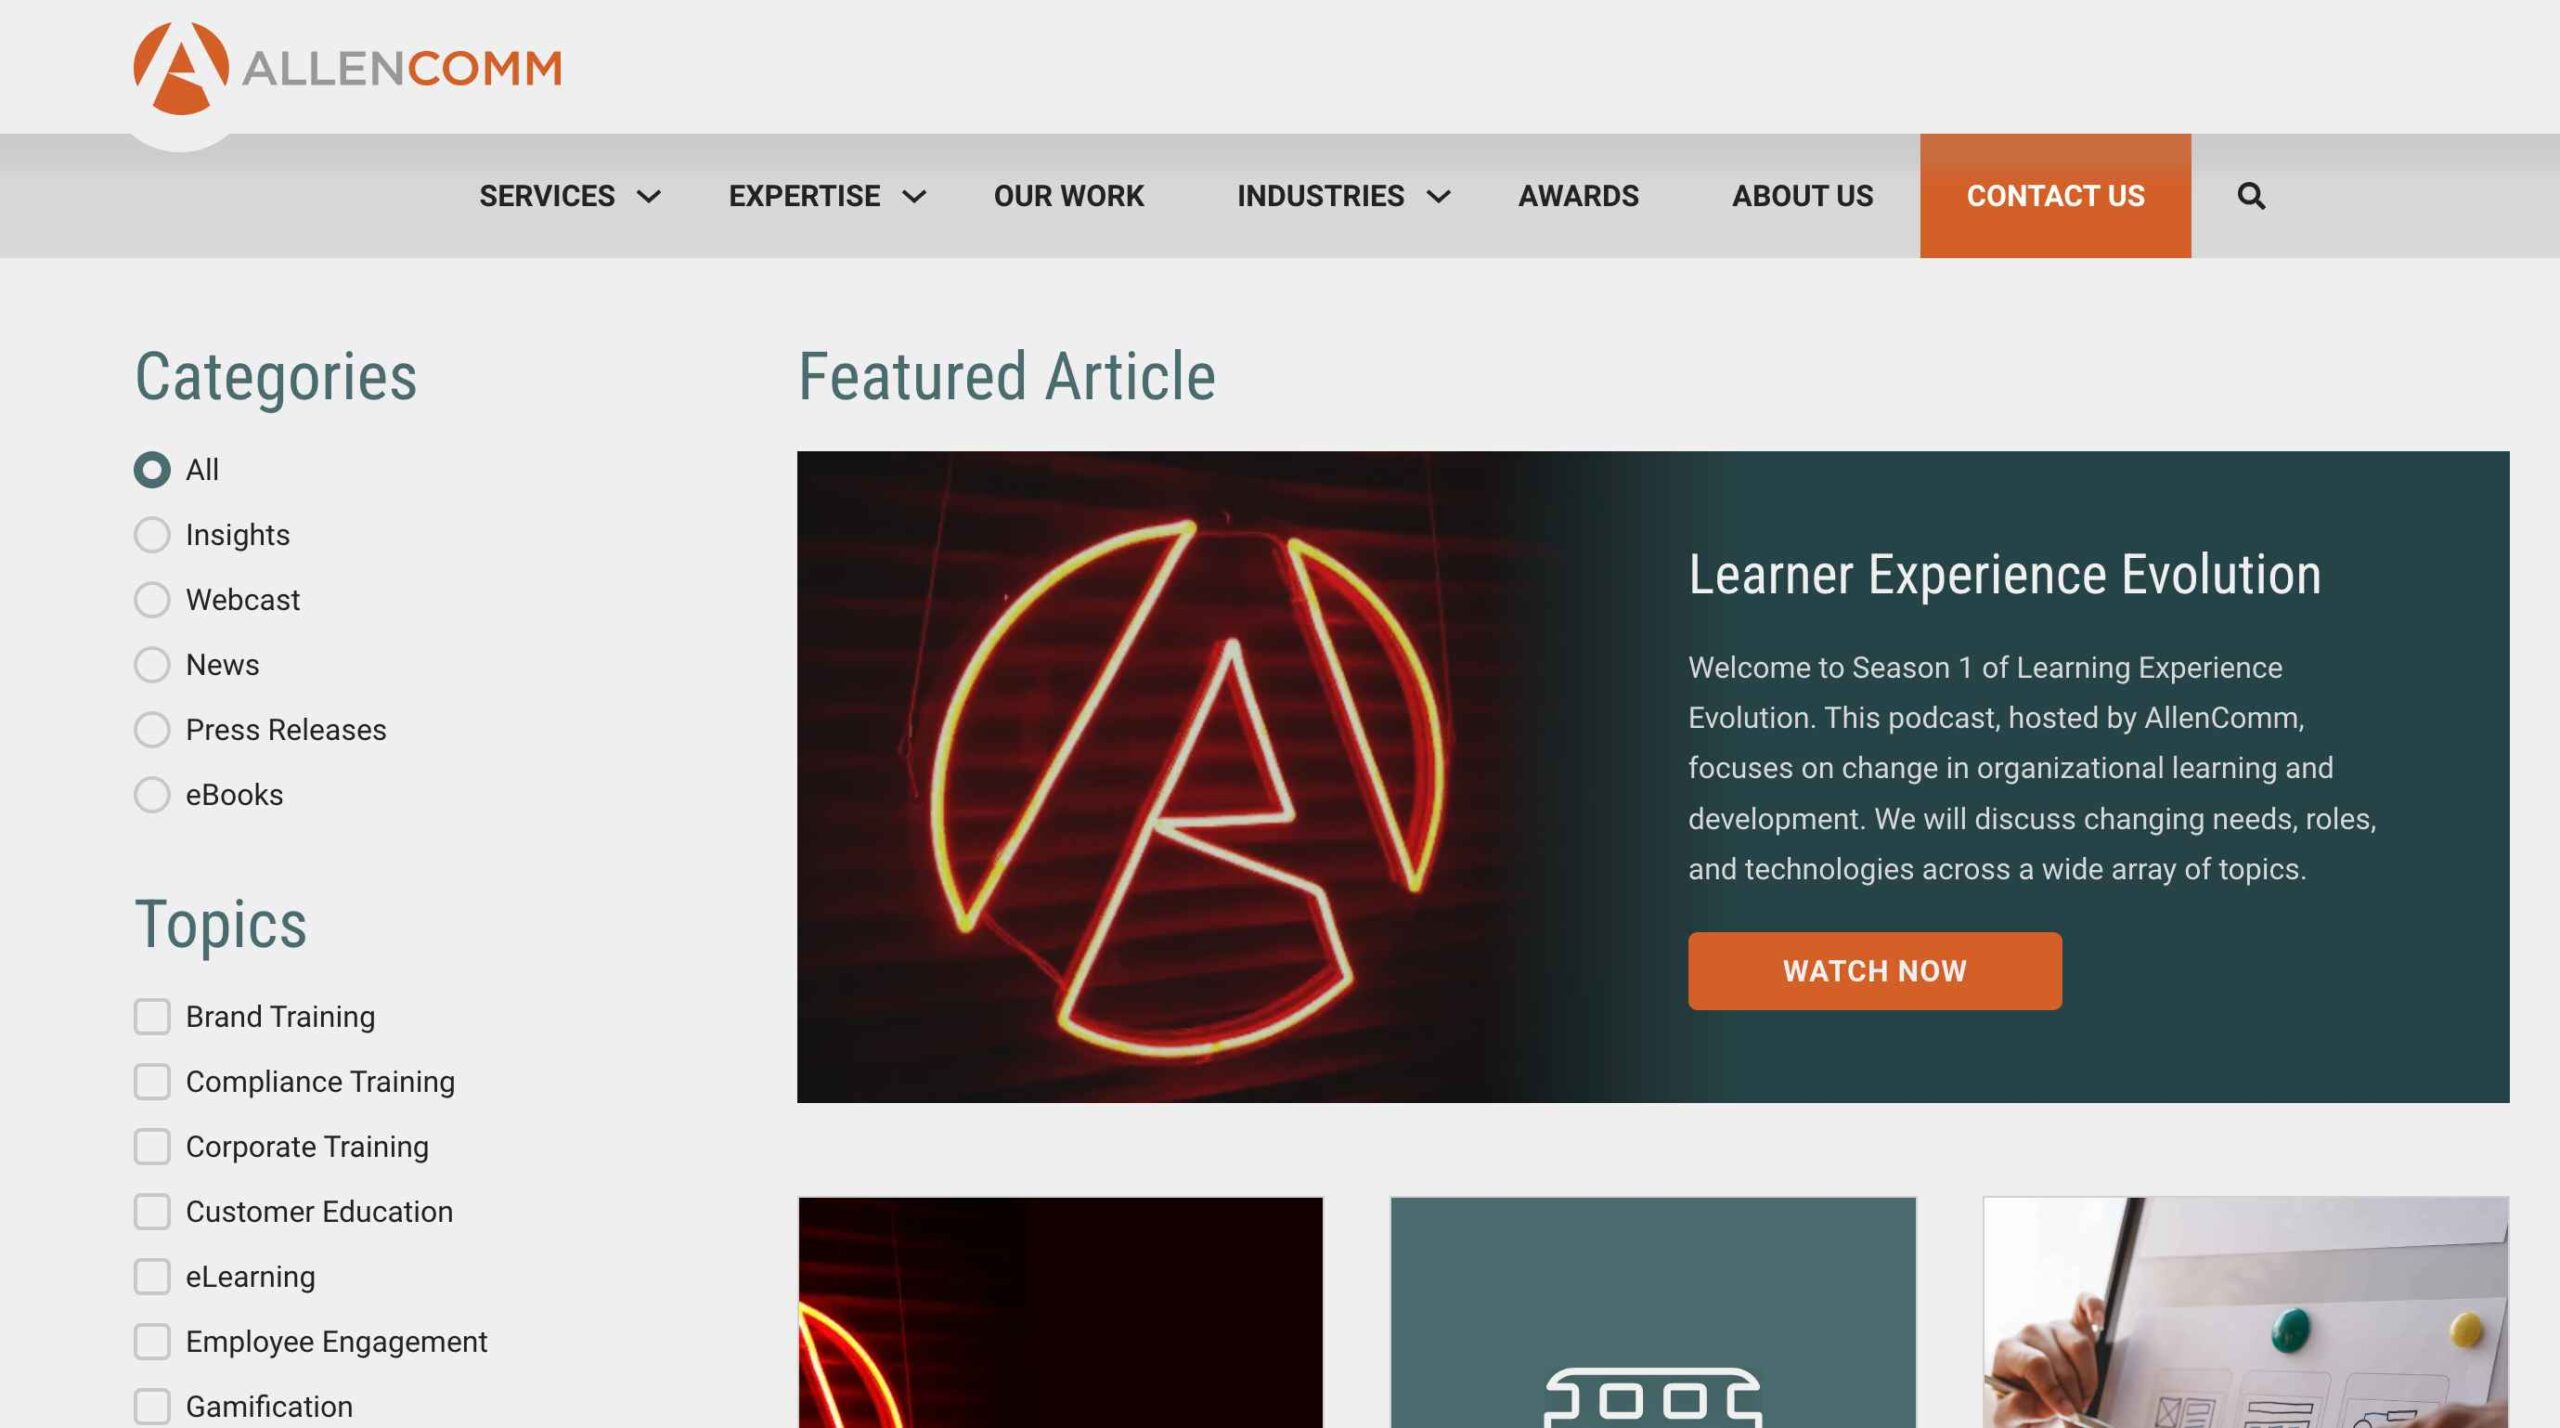The image size is (2560, 1428).
Task: Check the Employee Engagement topic
Action: tap(152, 1342)
